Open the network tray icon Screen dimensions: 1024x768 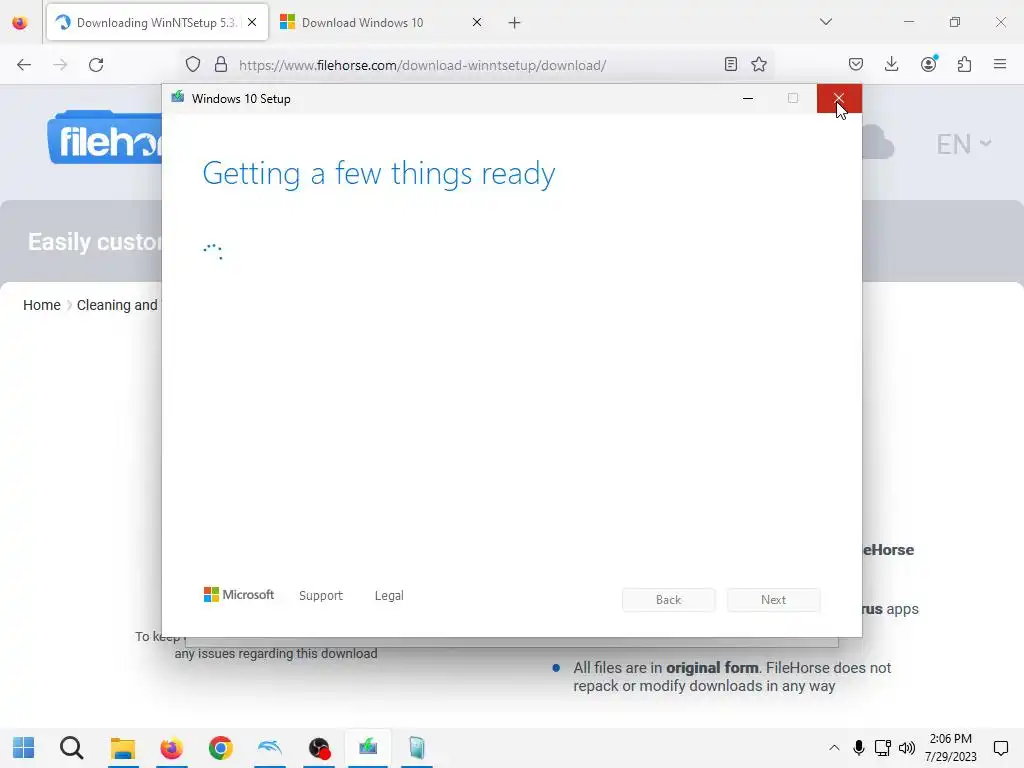click(883, 748)
